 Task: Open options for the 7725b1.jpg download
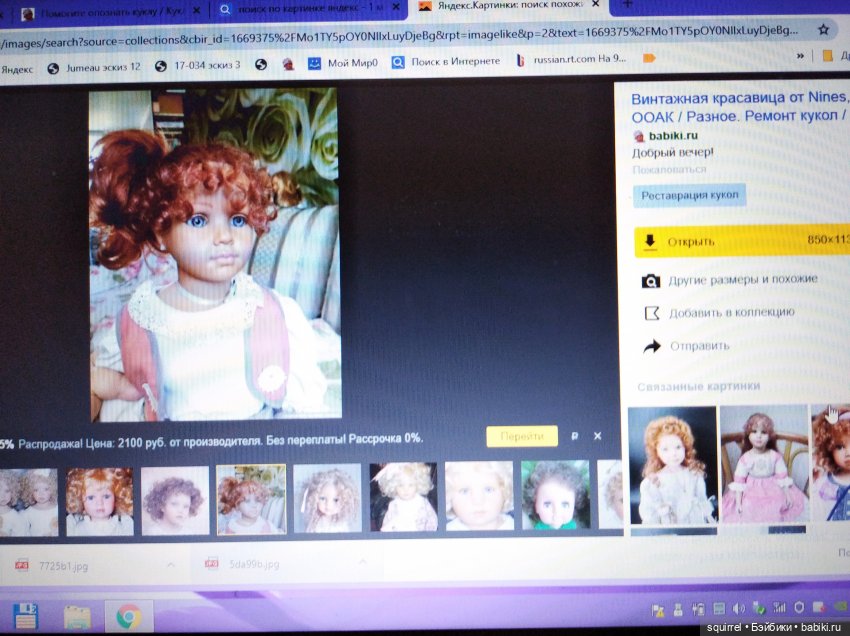170,565
